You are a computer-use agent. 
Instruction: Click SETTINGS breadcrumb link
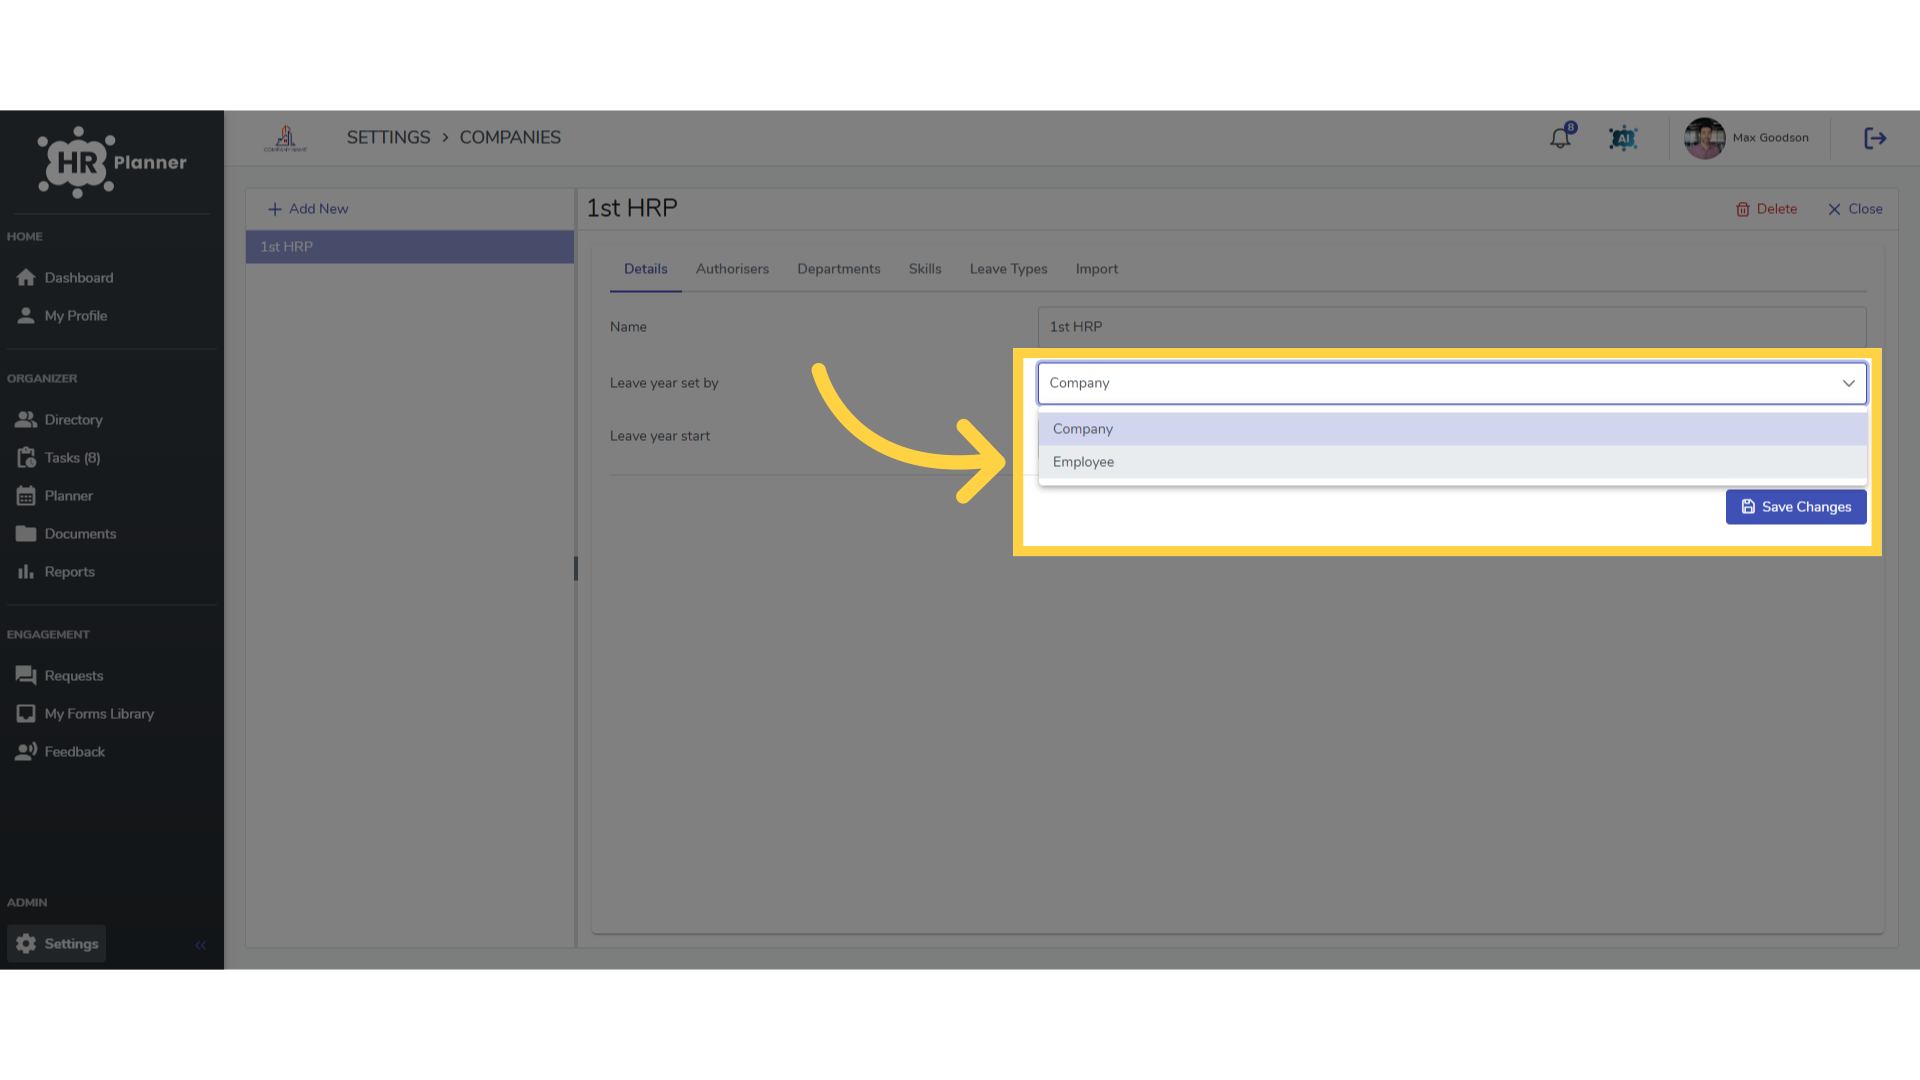[x=388, y=138]
